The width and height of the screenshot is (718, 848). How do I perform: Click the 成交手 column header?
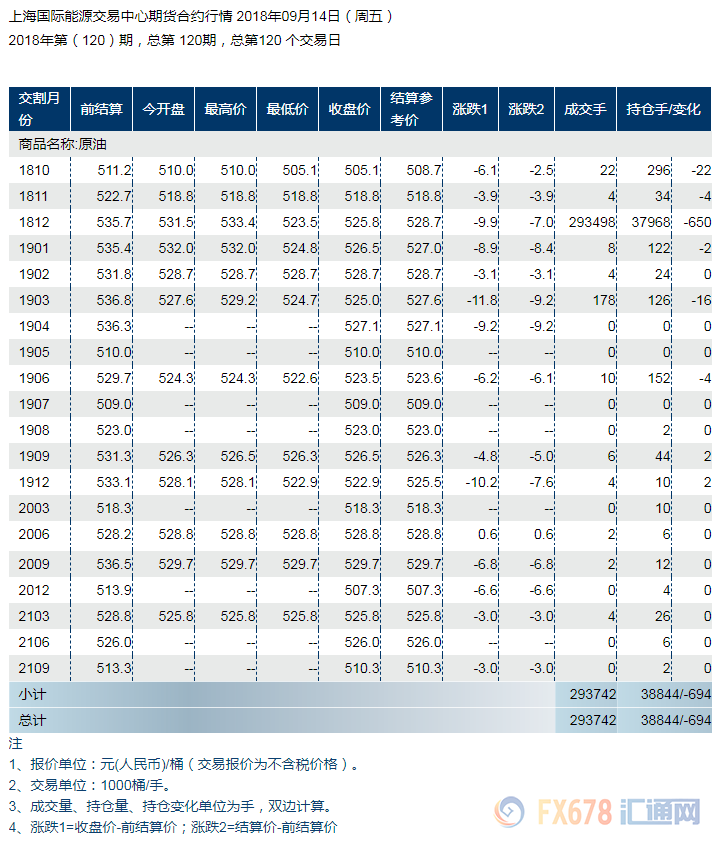586,109
